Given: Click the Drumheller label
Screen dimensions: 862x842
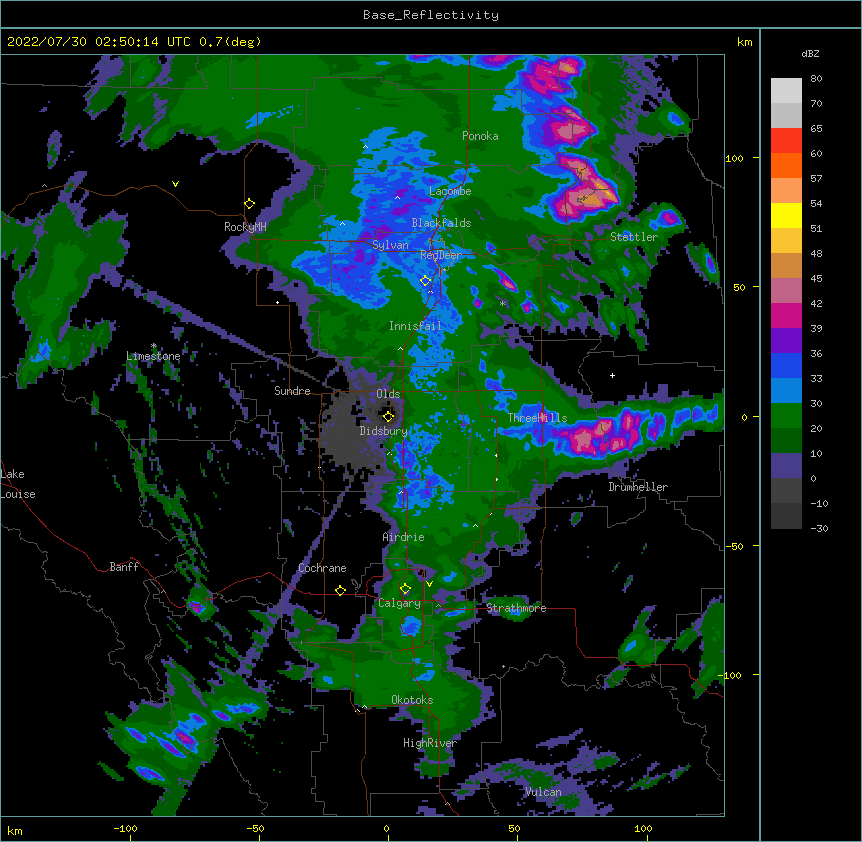Looking at the screenshot, I should tap(638, 487).
